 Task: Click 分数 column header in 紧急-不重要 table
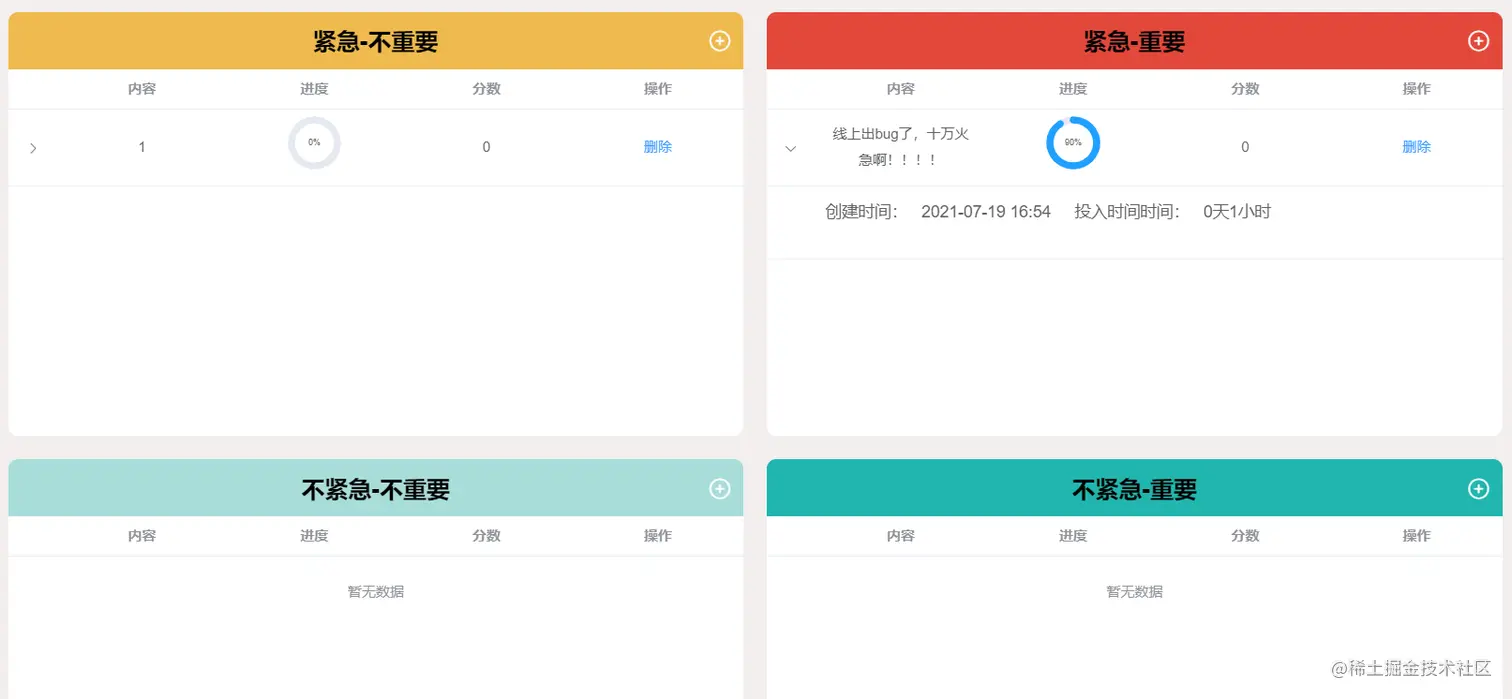486,89
